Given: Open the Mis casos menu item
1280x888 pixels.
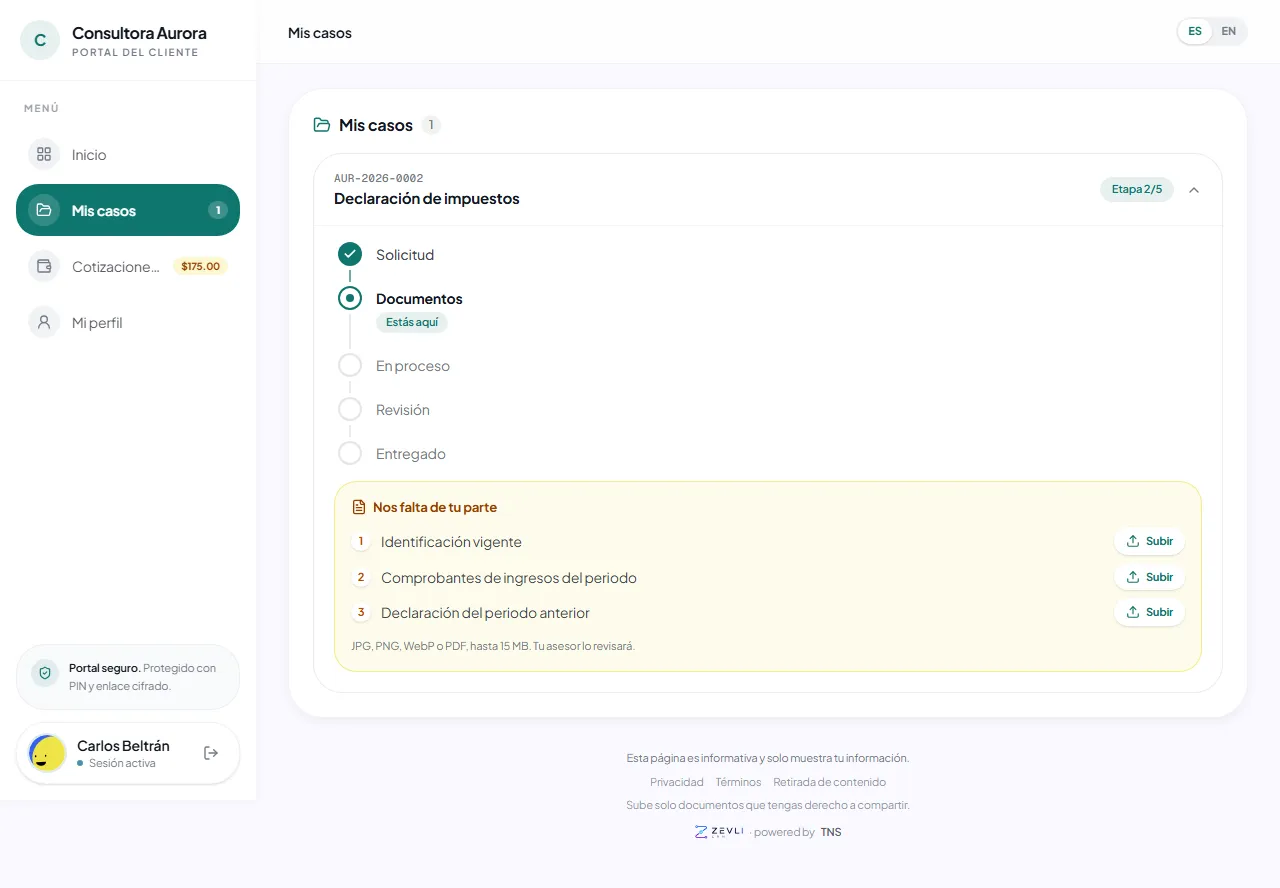Looking at the screenshot, I should tap(128, 210).
